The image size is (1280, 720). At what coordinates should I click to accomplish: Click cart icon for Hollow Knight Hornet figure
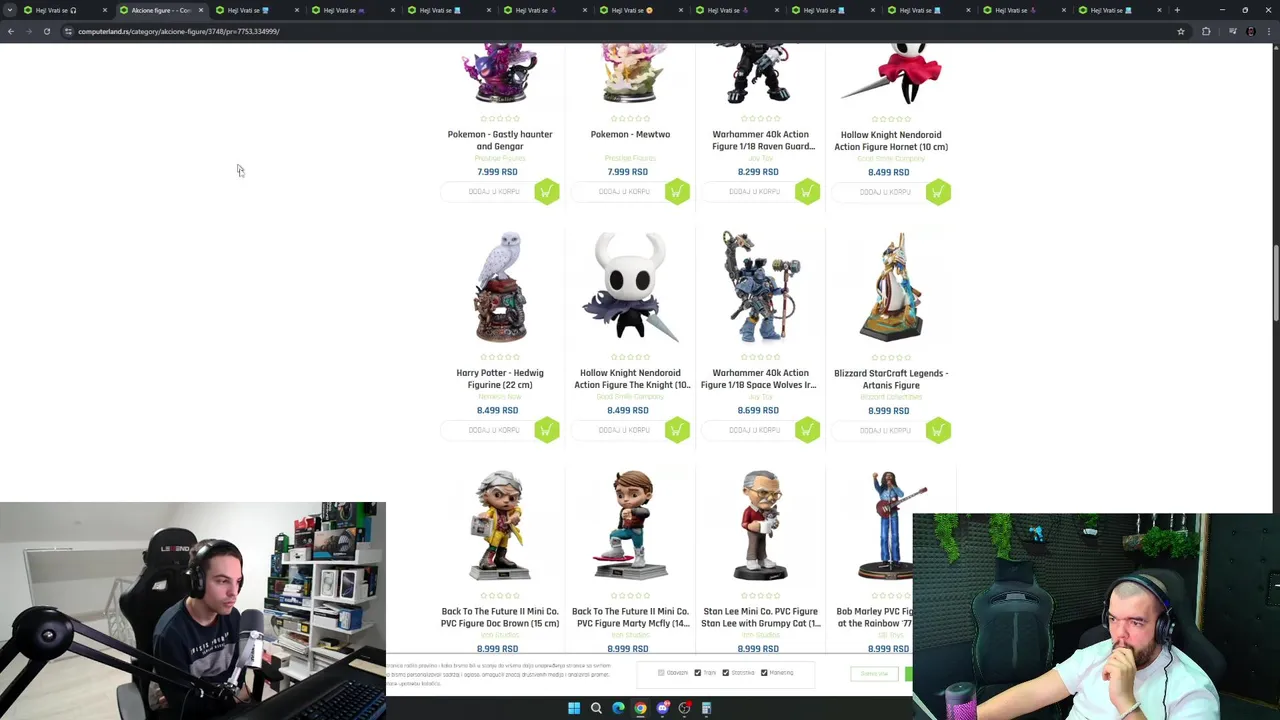pos(938,192)
